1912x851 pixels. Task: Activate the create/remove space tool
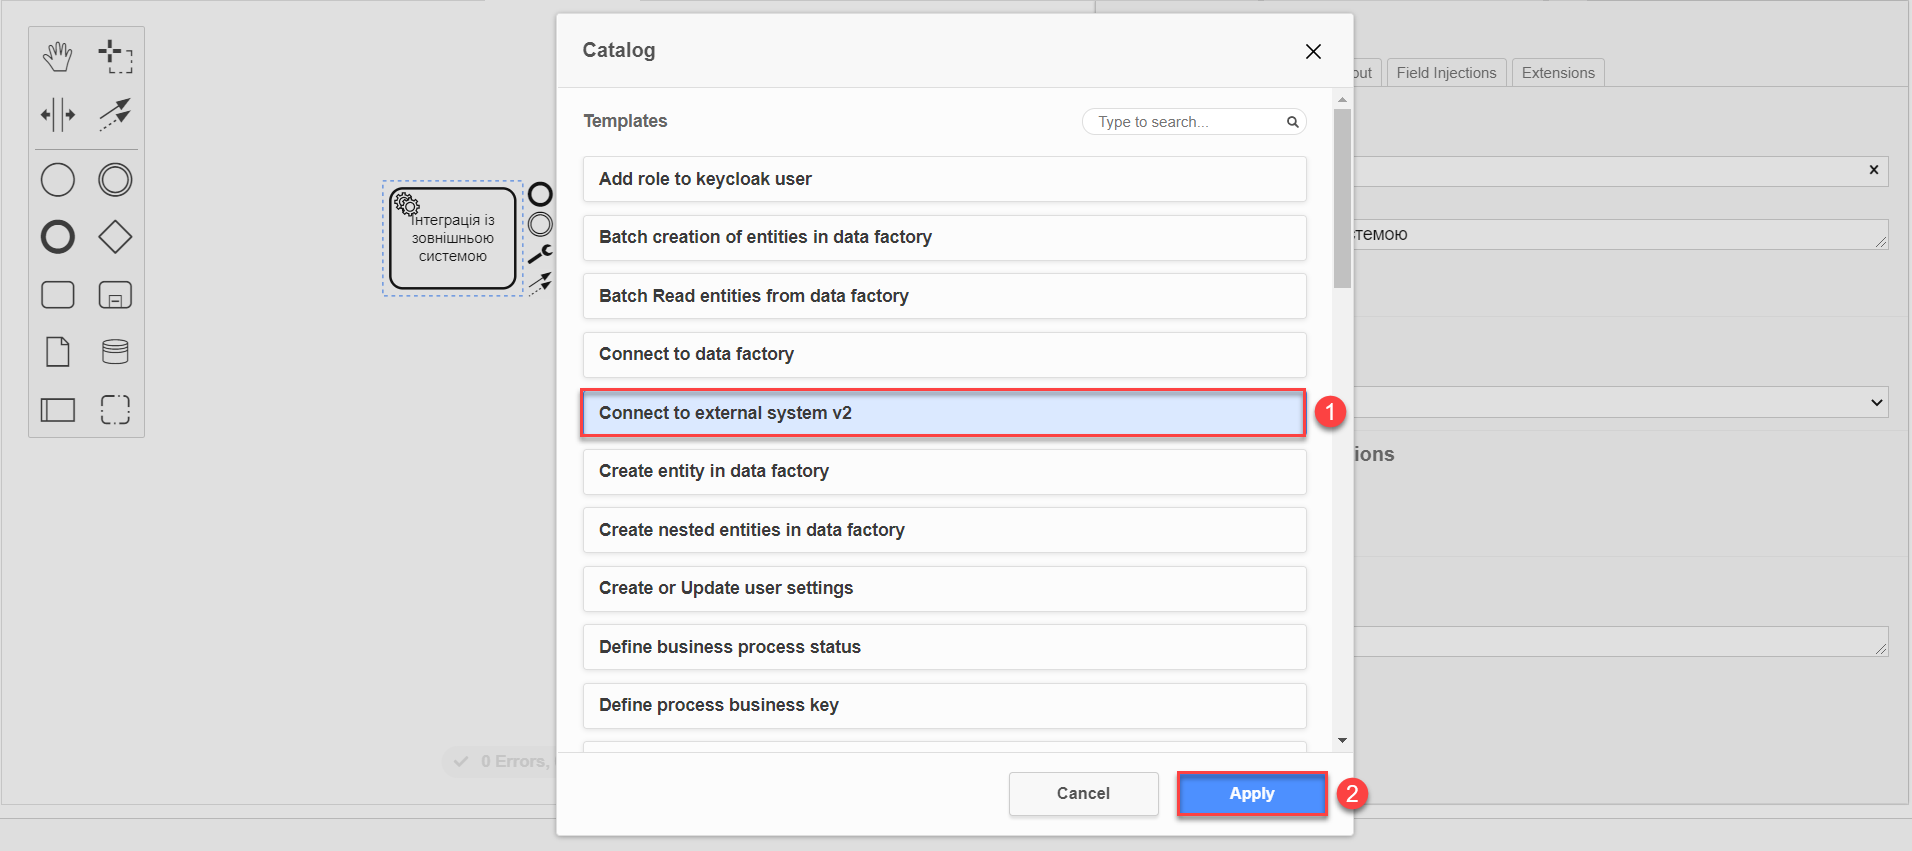[58, 115]
